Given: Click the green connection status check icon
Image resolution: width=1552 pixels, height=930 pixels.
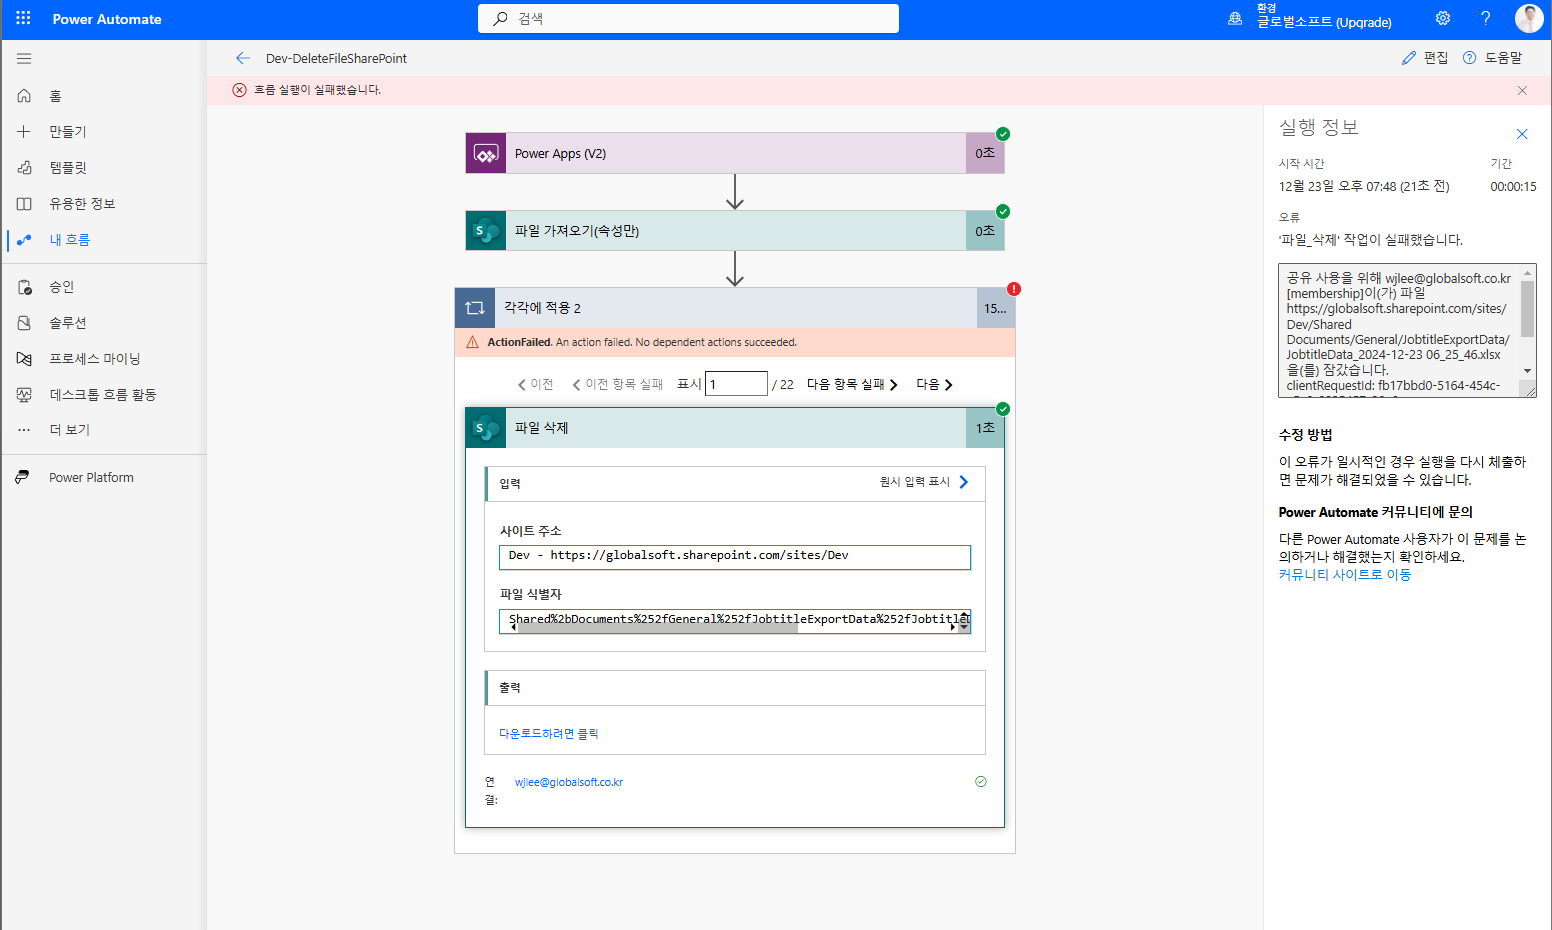Looking at the screenshot, I should (x=981, y=782).
